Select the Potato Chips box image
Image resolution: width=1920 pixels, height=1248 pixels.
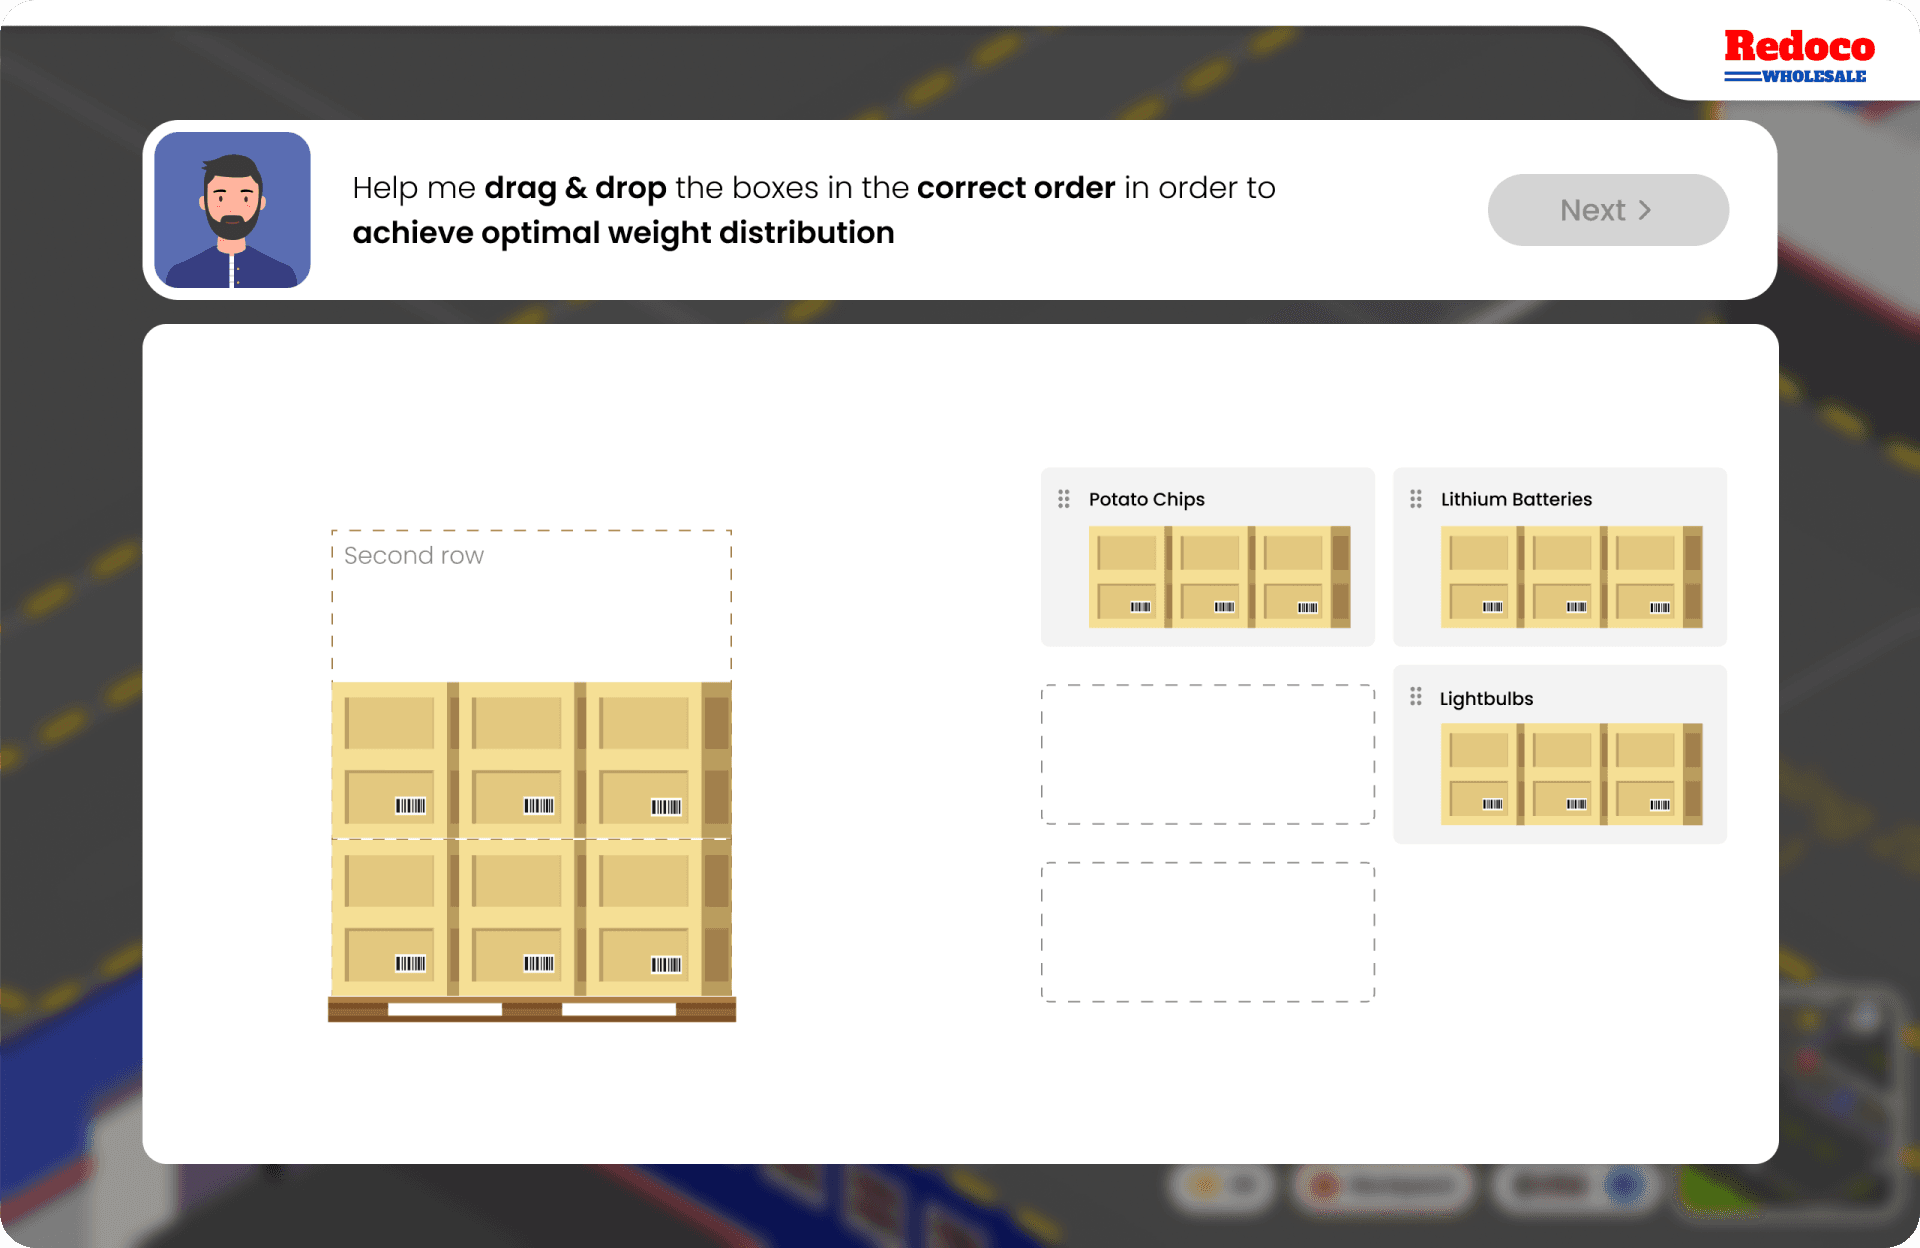(x=1220, y=577)
